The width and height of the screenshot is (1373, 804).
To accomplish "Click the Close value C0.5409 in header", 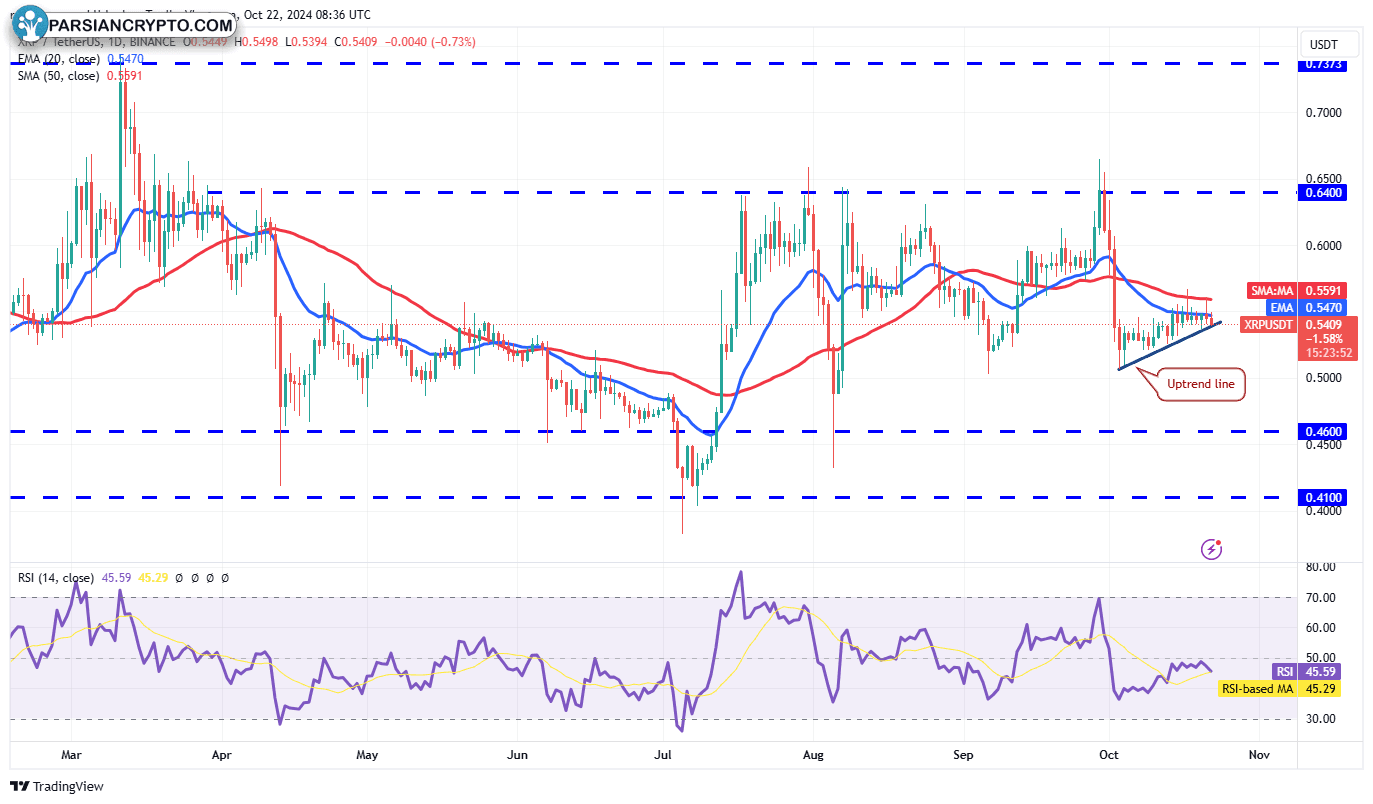I will pyautogui.click(x=356, y=42).
